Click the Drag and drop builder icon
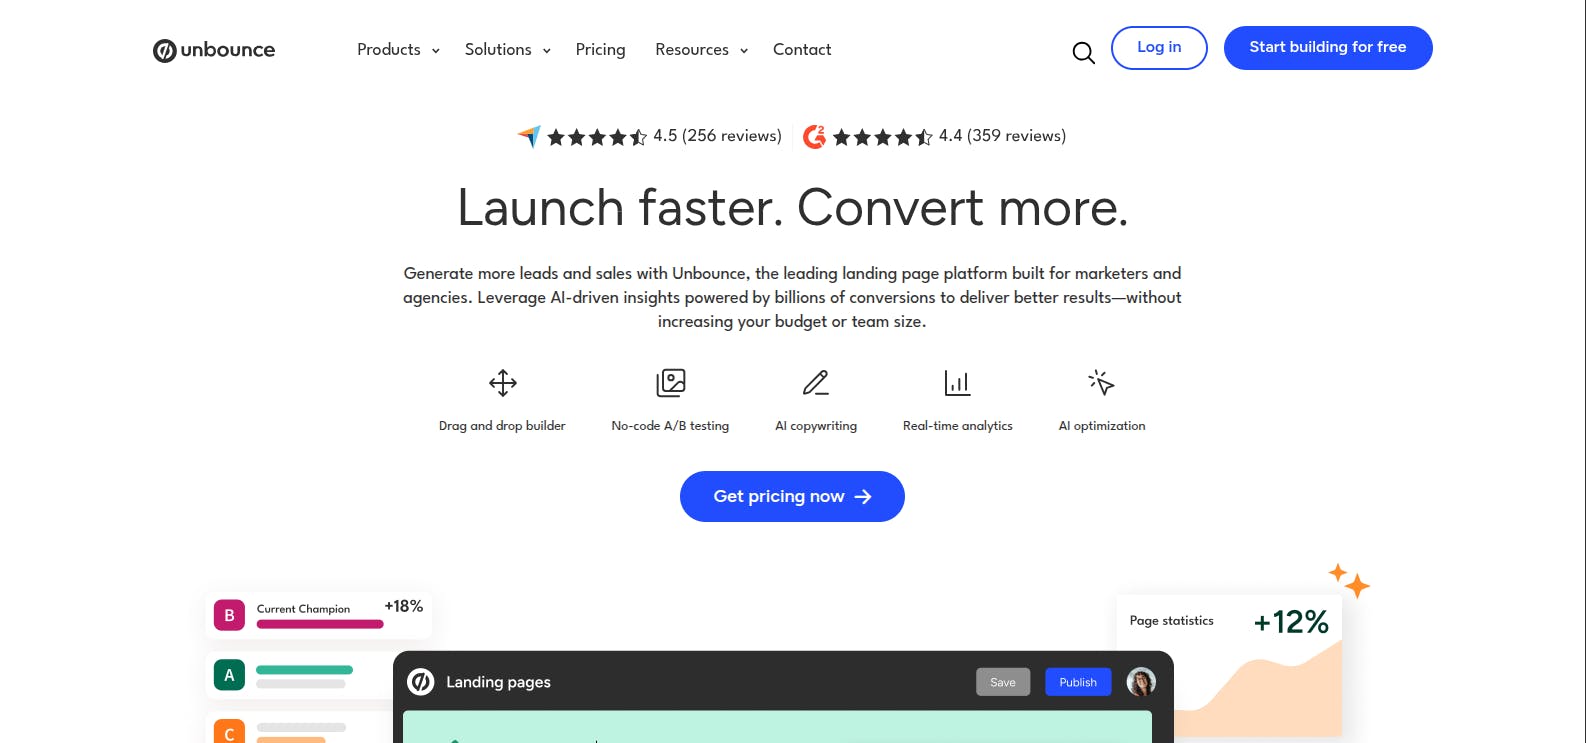The image size is (1586, 743). (502, 383)
